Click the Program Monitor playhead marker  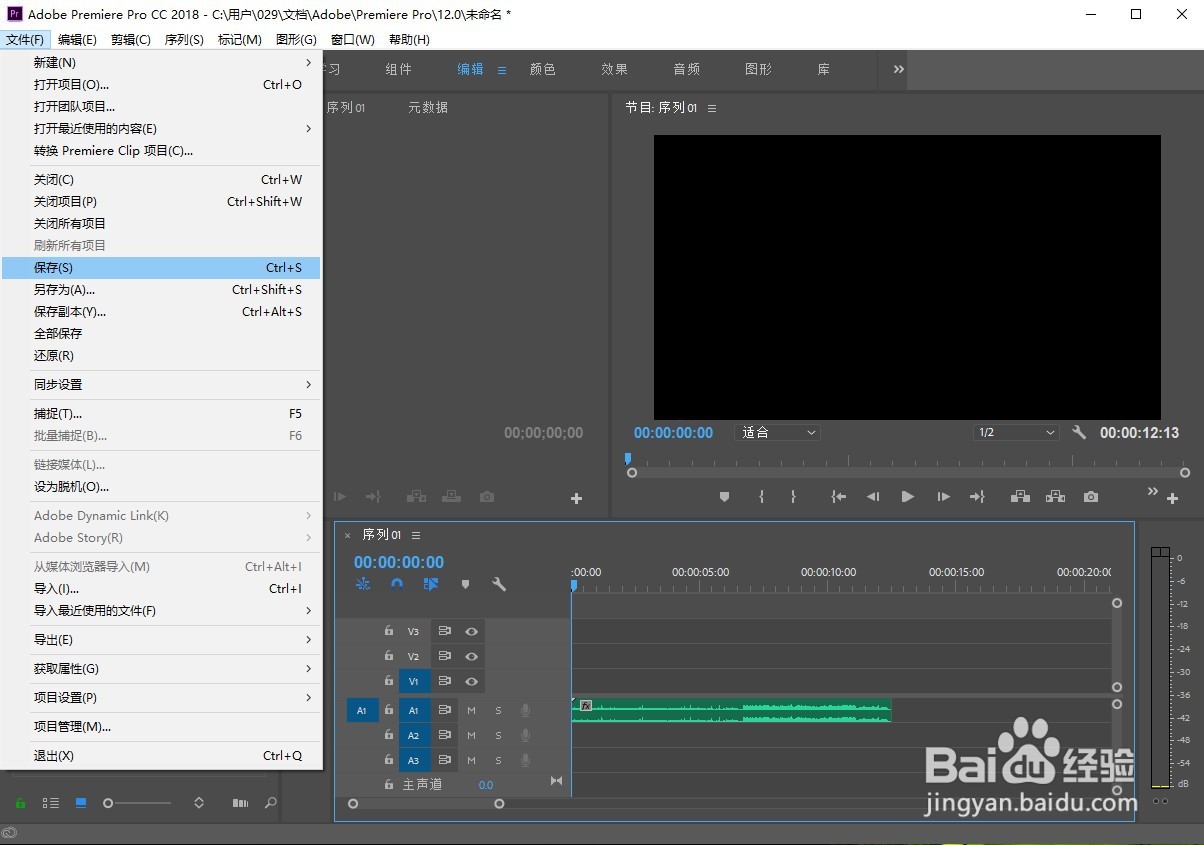pyautogui.click(x=628, y=458)
